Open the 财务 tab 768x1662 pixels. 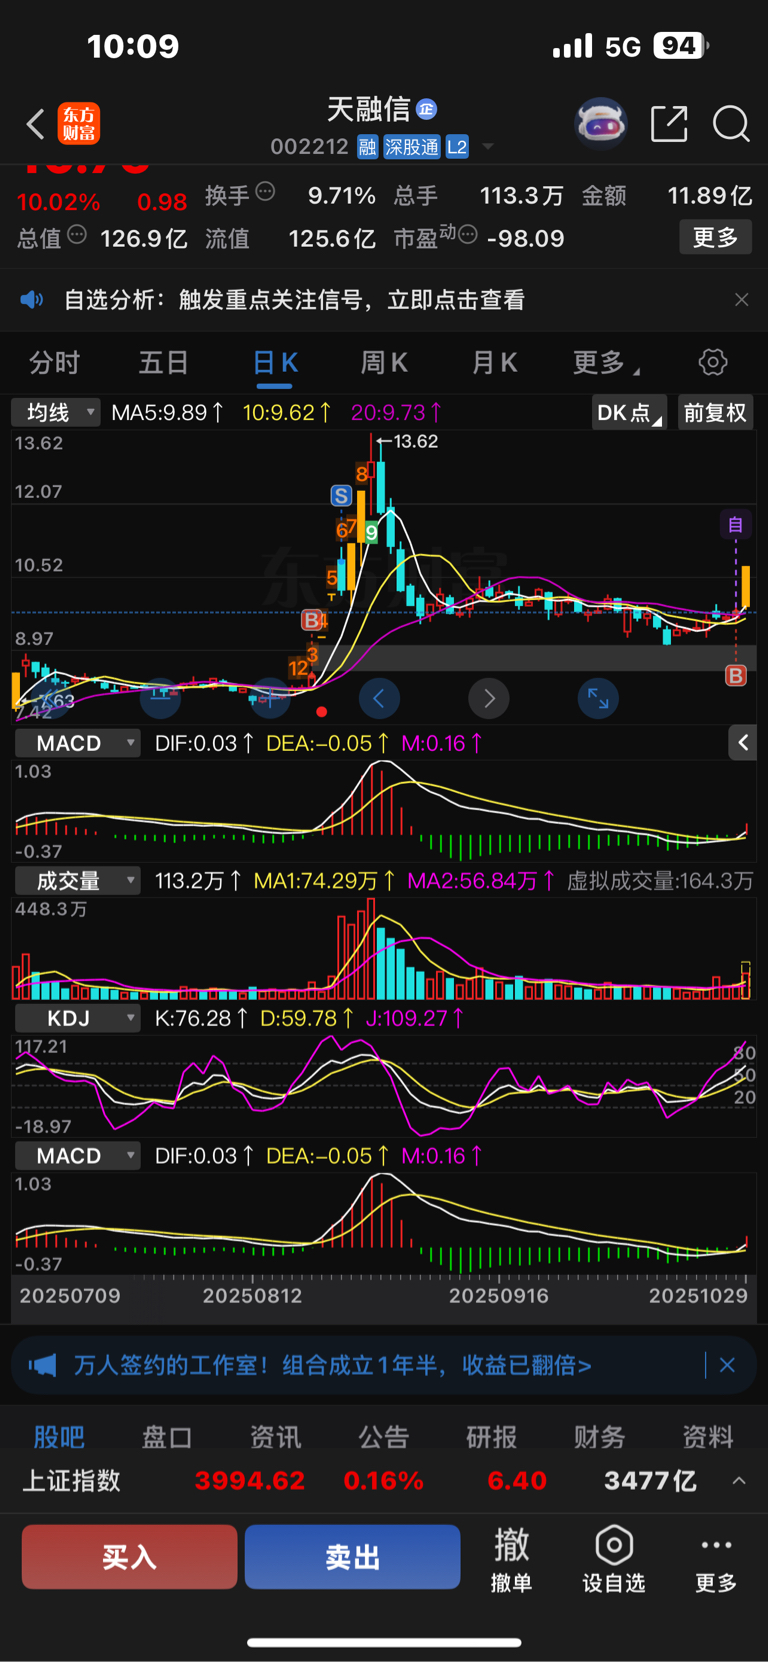pos(599,1437)
